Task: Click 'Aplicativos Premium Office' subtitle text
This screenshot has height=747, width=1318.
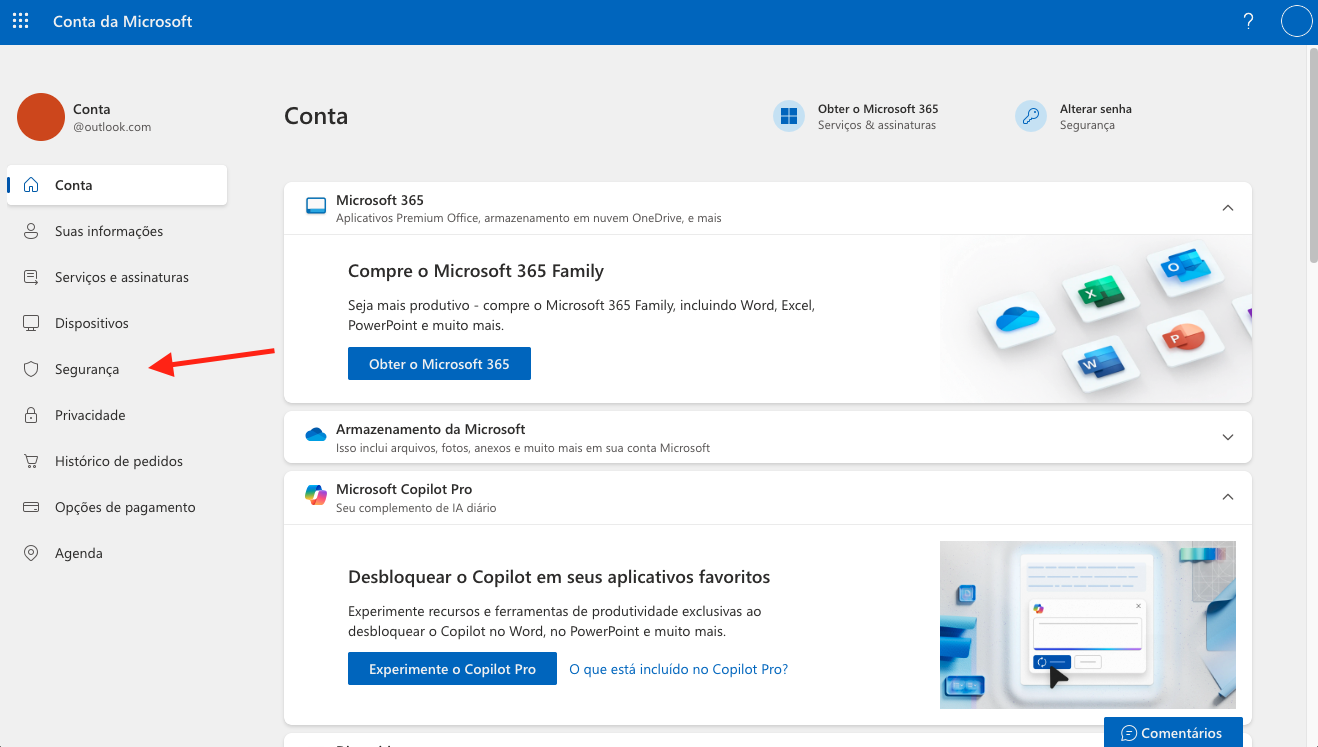Action: (x=529, y=218)
